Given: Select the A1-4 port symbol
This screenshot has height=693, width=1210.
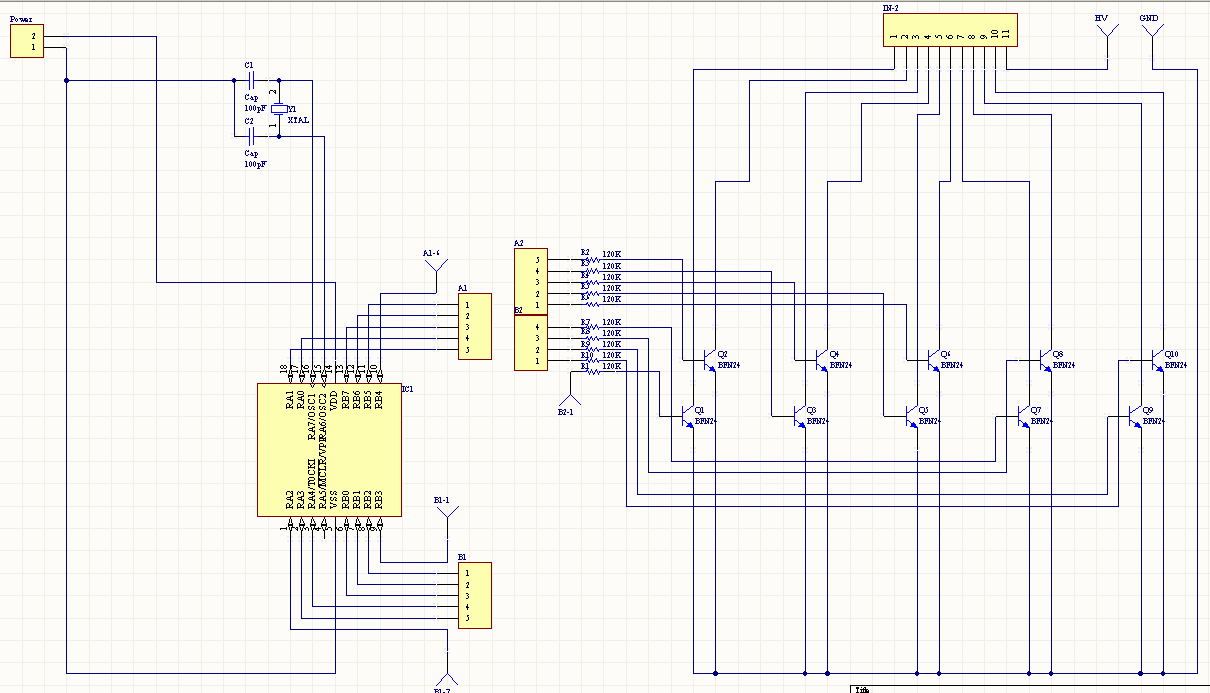Looking at the screenshot, I should pos(436,266).
